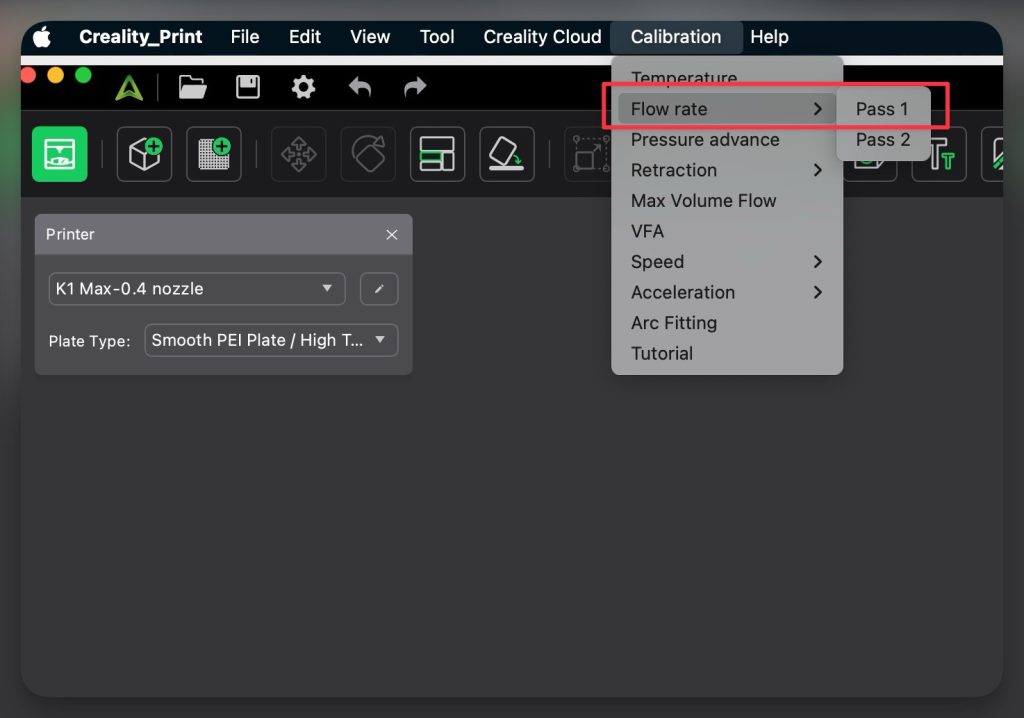1024x718 pixels.
Task: Click the undo arrow icon
Action: [x=360, y=88]
